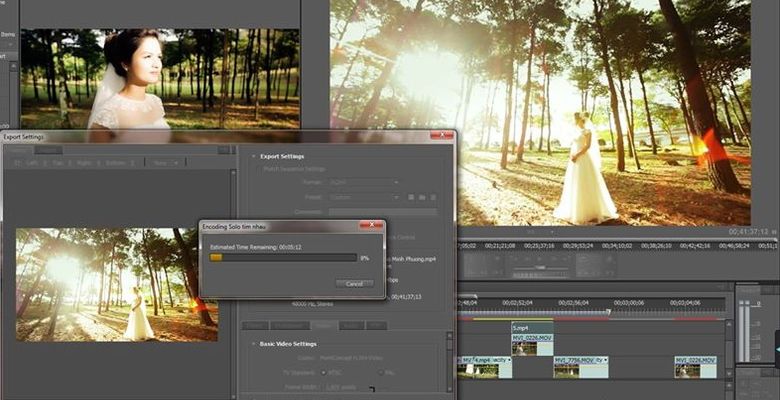780x400 pixels.
Task: Open the Audio tab
Action: tap(352, 325)
